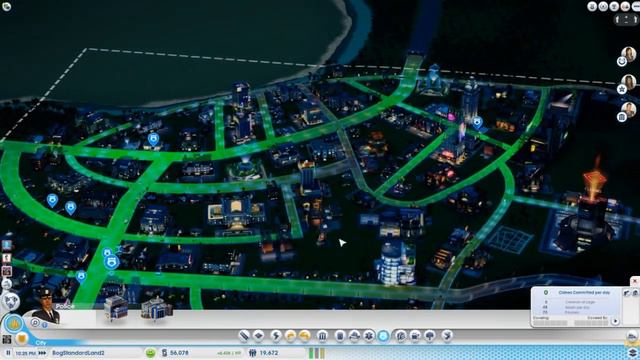
Task: Open the RCI demand bars
Action: pyautogui.click(x=317, y=353)
